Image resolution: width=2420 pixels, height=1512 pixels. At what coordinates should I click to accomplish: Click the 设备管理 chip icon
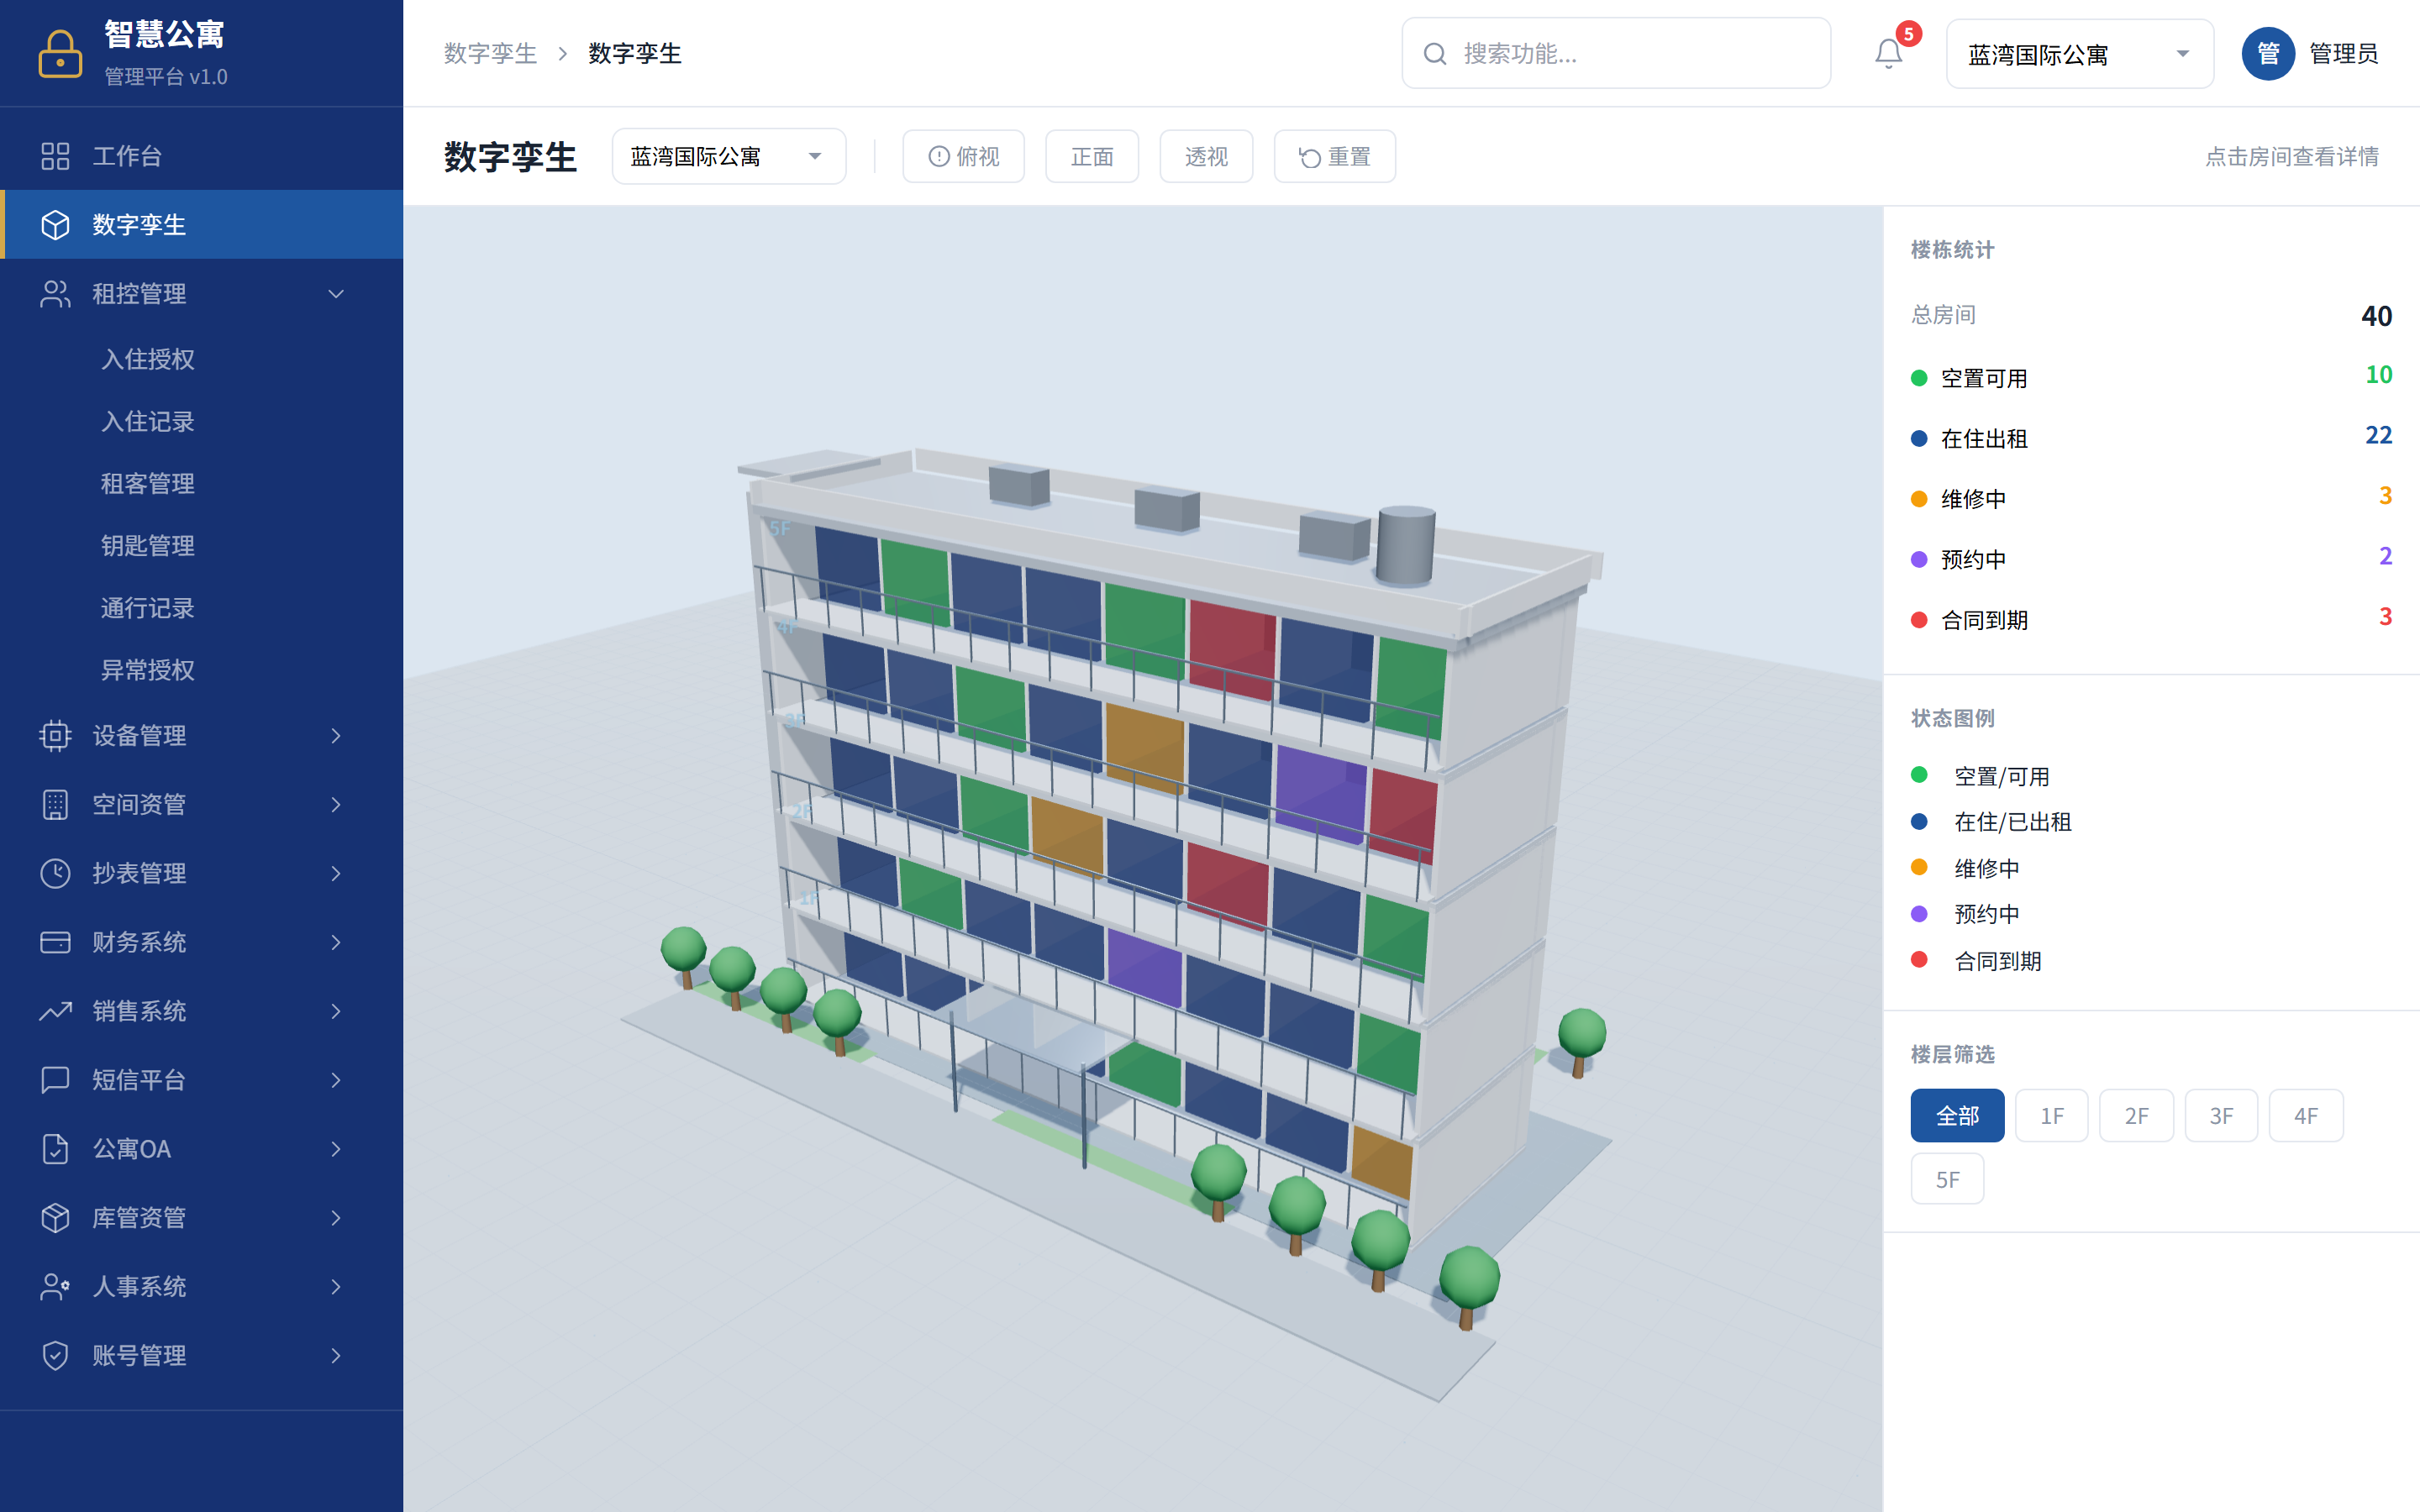click(55, 736)
